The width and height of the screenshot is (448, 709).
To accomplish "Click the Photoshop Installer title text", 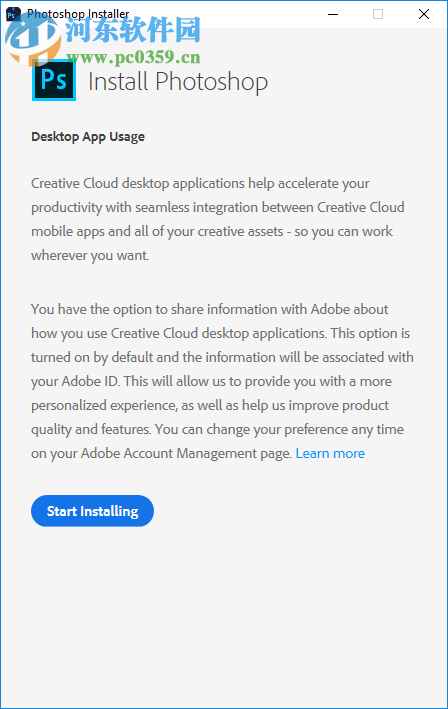I will point(78,14).
